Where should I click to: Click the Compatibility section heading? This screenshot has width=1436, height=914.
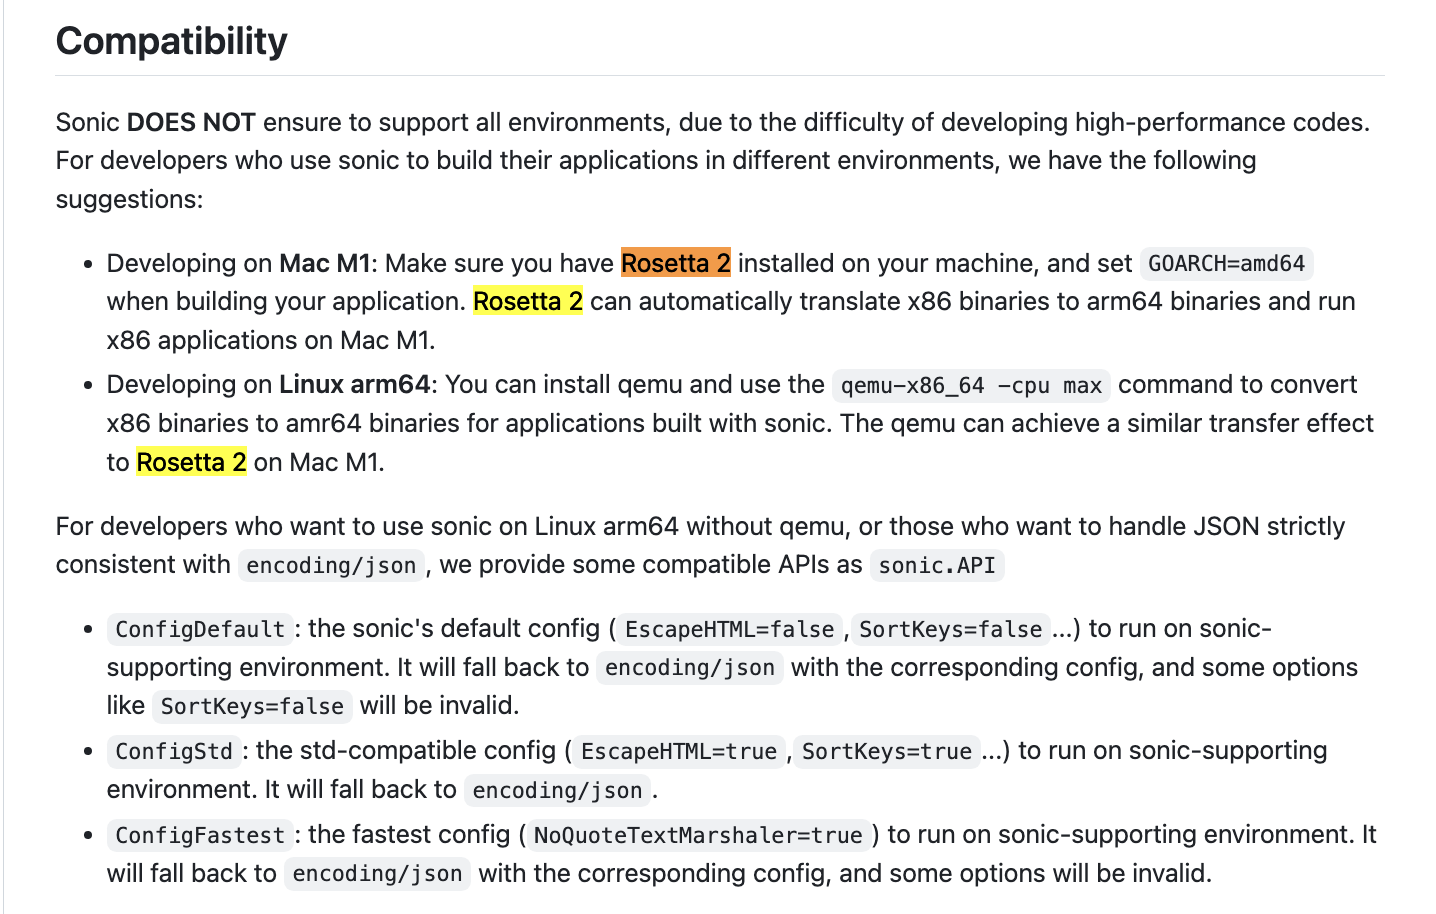[x=171, y=41]
